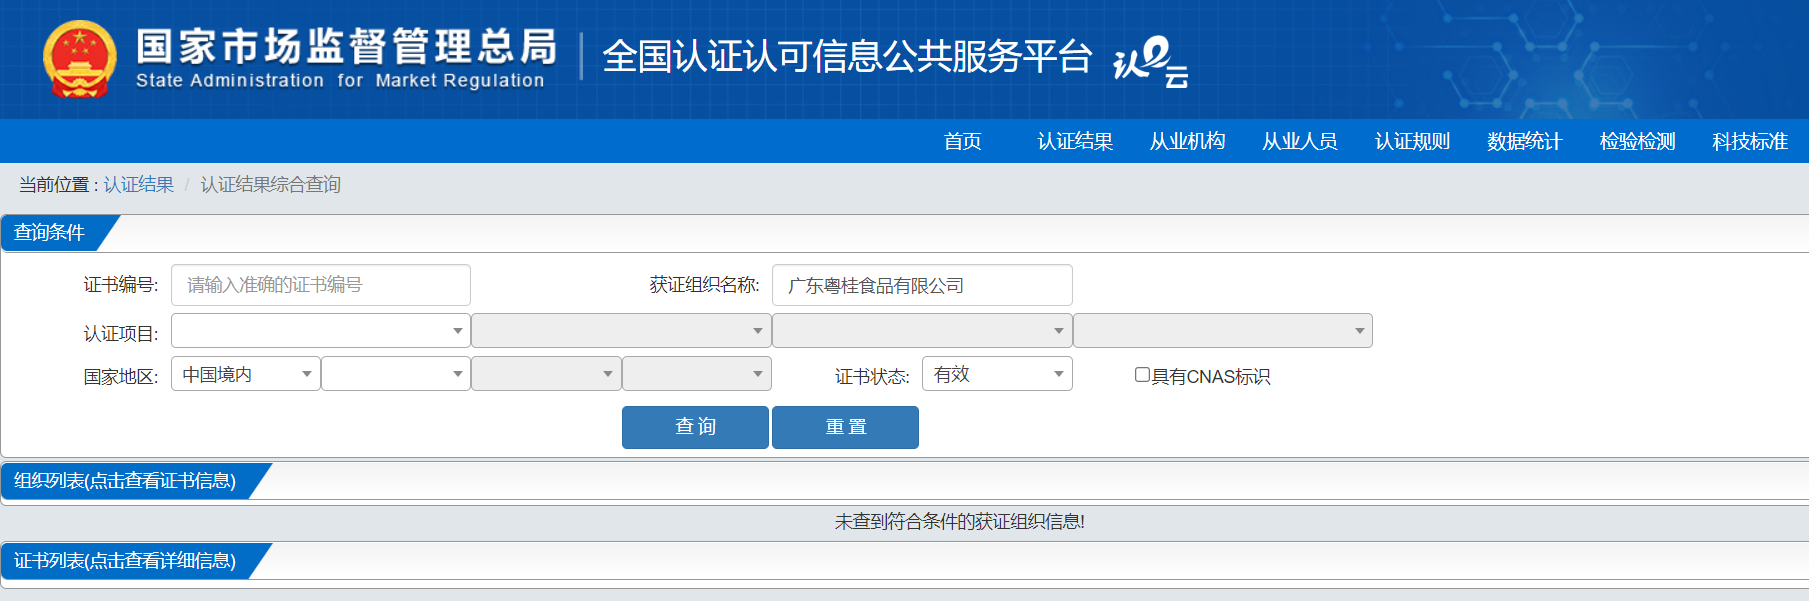Open 数据统计 in the nav bar
1809x601 pixels.
click(x=1524, y=141)
